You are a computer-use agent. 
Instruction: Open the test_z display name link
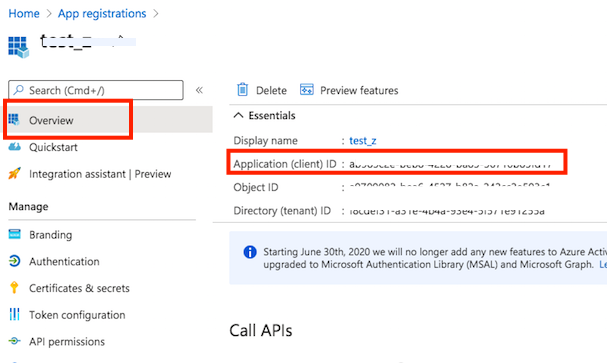pyautogui.click(x=363, y=140)
